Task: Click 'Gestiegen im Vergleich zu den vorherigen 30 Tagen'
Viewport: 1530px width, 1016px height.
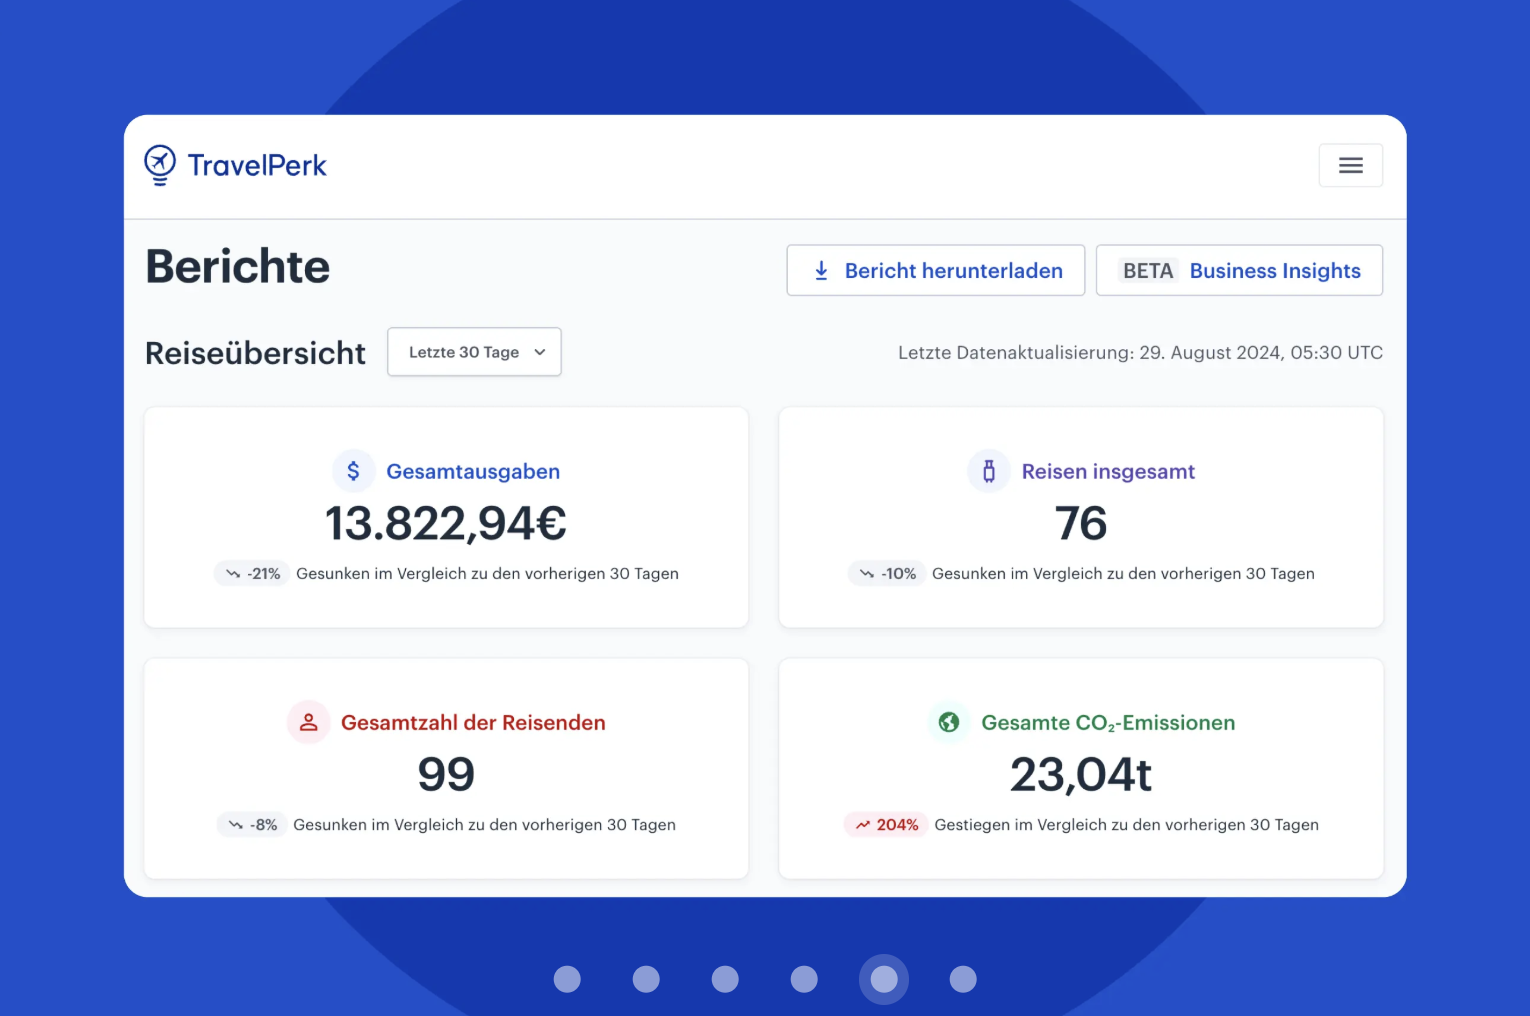Action: click(1126, 825)
